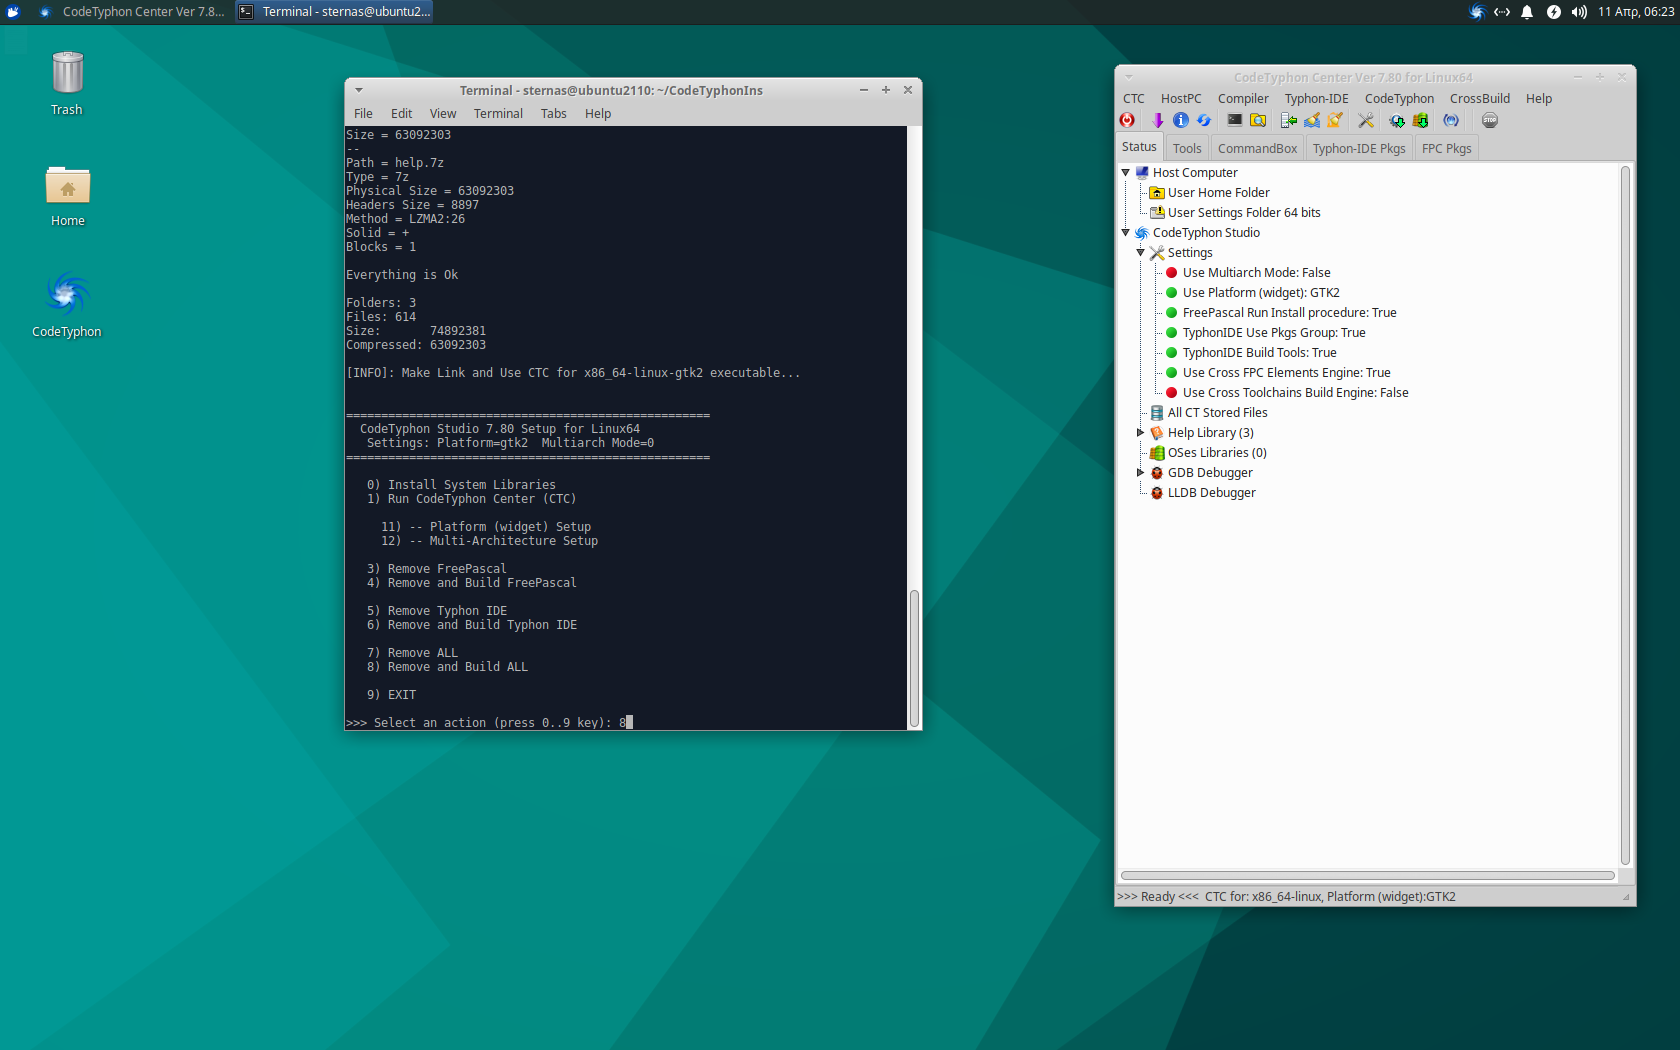
Task: Click the Use Platform (widget) green indicator
Action: pyautogui.click(x=1172, y=293)
